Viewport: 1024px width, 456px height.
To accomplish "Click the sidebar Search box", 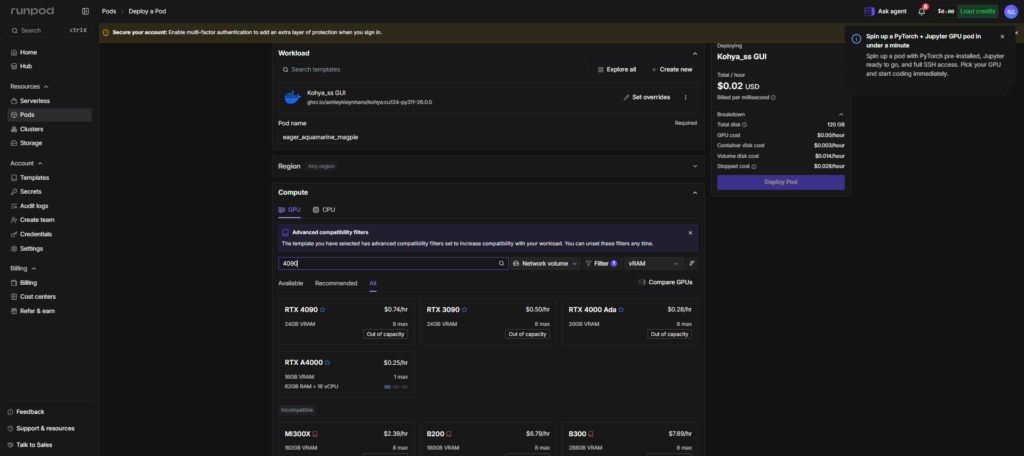I will click(48, 30).
